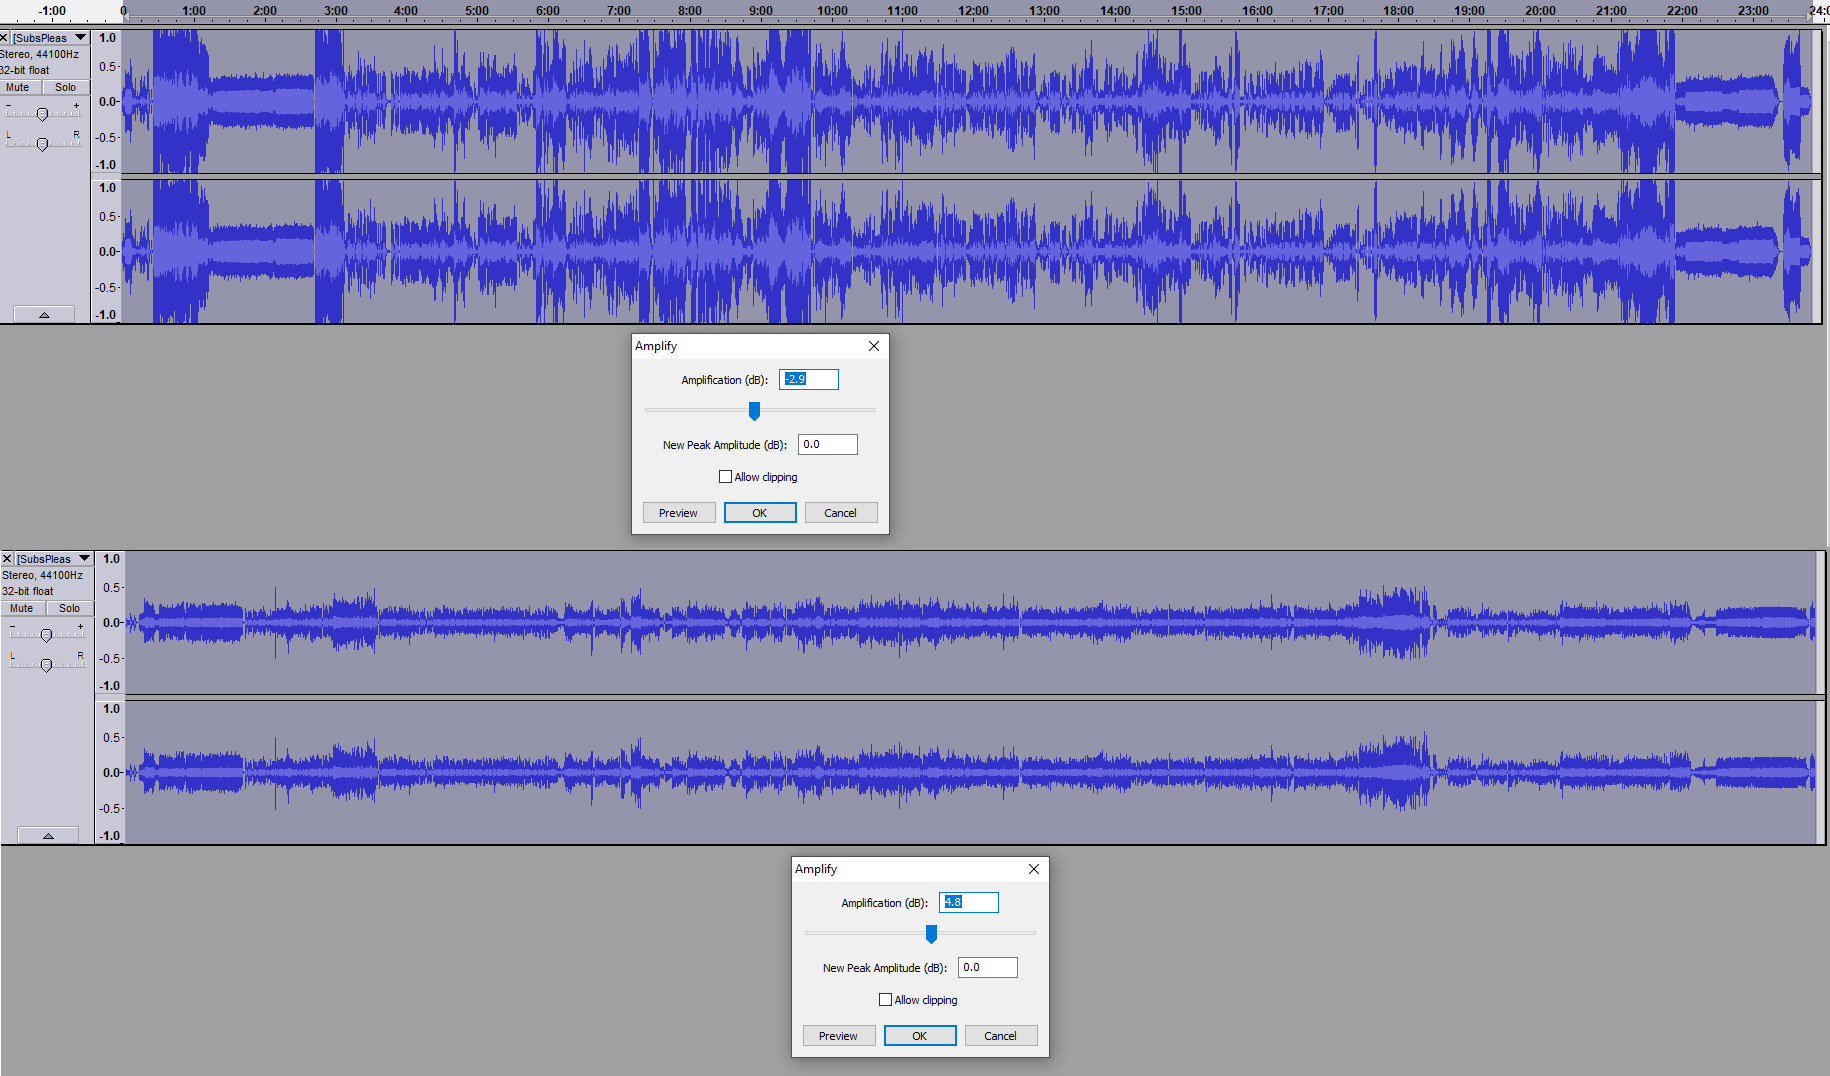Image resolution: width=1830 pixels, height=1076 pixels.
Task: Click the upper track's gain slider knob
Action: [x=42, y=115]
